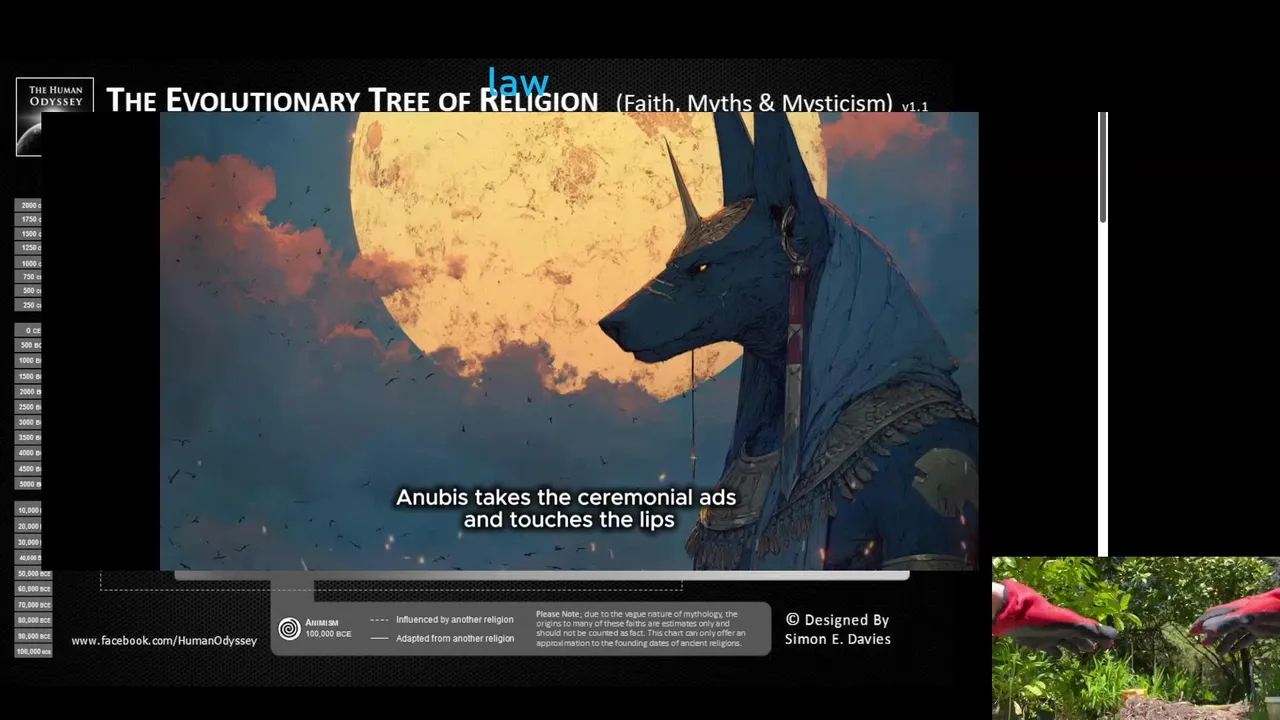Select the blue "law" text at top
The height and width of the screenshot is (720, 1280).
click(x=518, y=82)
